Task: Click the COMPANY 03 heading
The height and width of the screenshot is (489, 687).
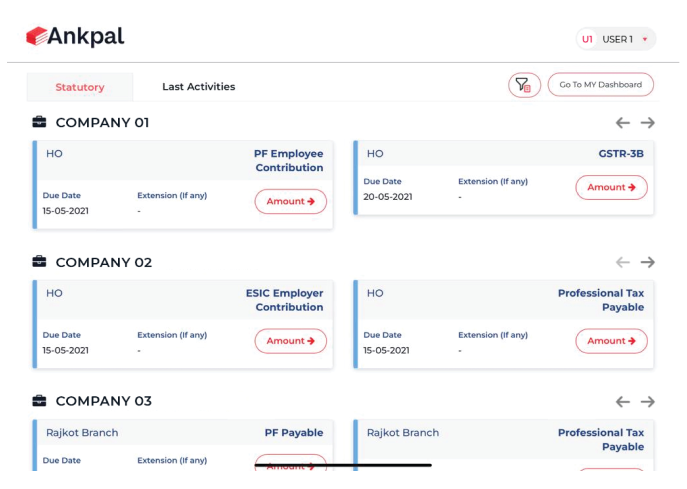Action: click(x=103, y=401)
